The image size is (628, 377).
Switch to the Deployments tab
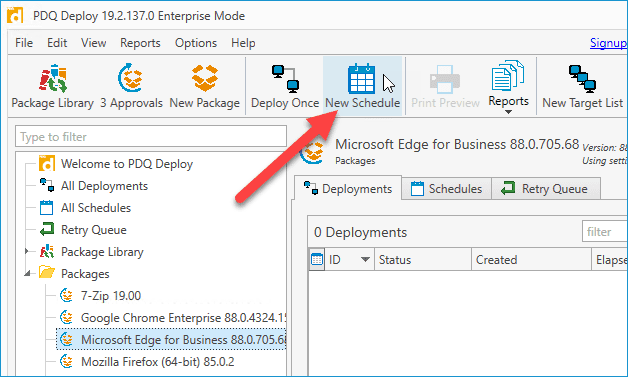coord(348,189)
